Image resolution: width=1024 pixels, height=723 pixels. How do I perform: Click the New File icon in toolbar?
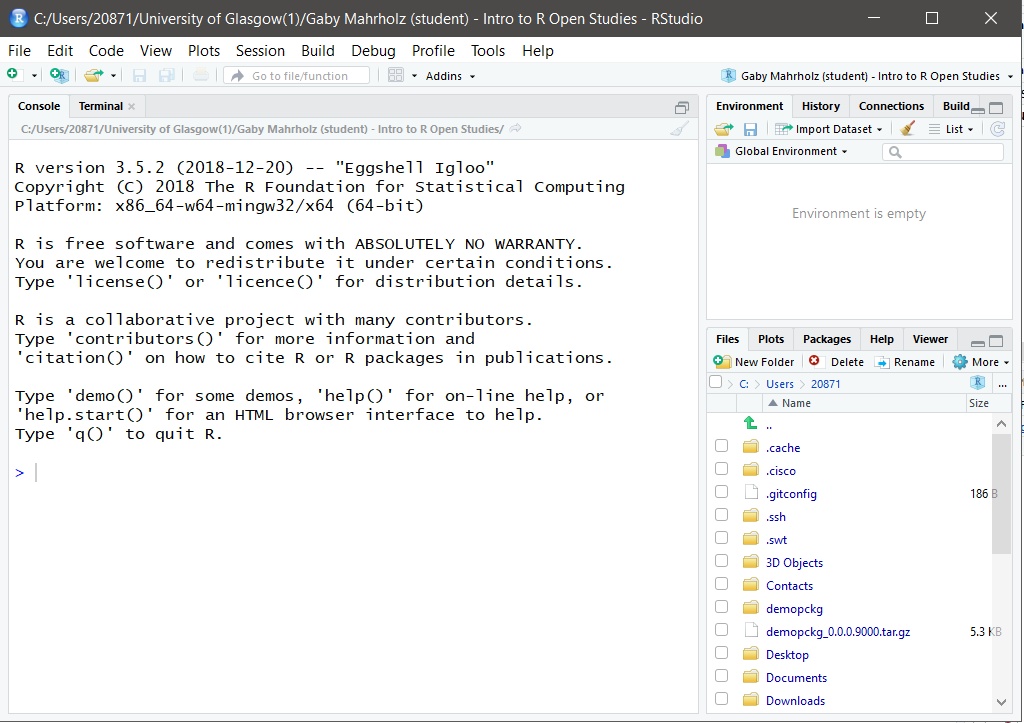[12, 74]
